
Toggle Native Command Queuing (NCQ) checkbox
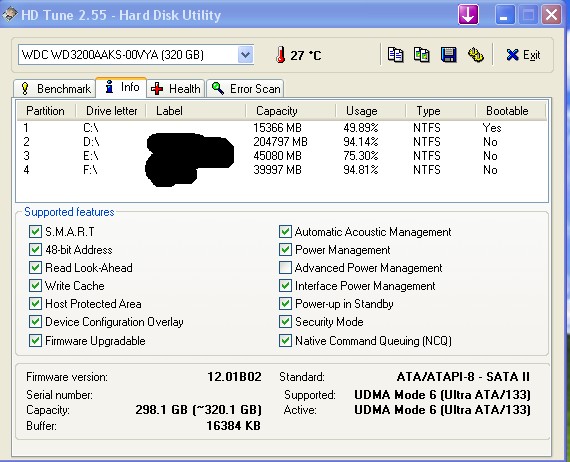(285, 341)
